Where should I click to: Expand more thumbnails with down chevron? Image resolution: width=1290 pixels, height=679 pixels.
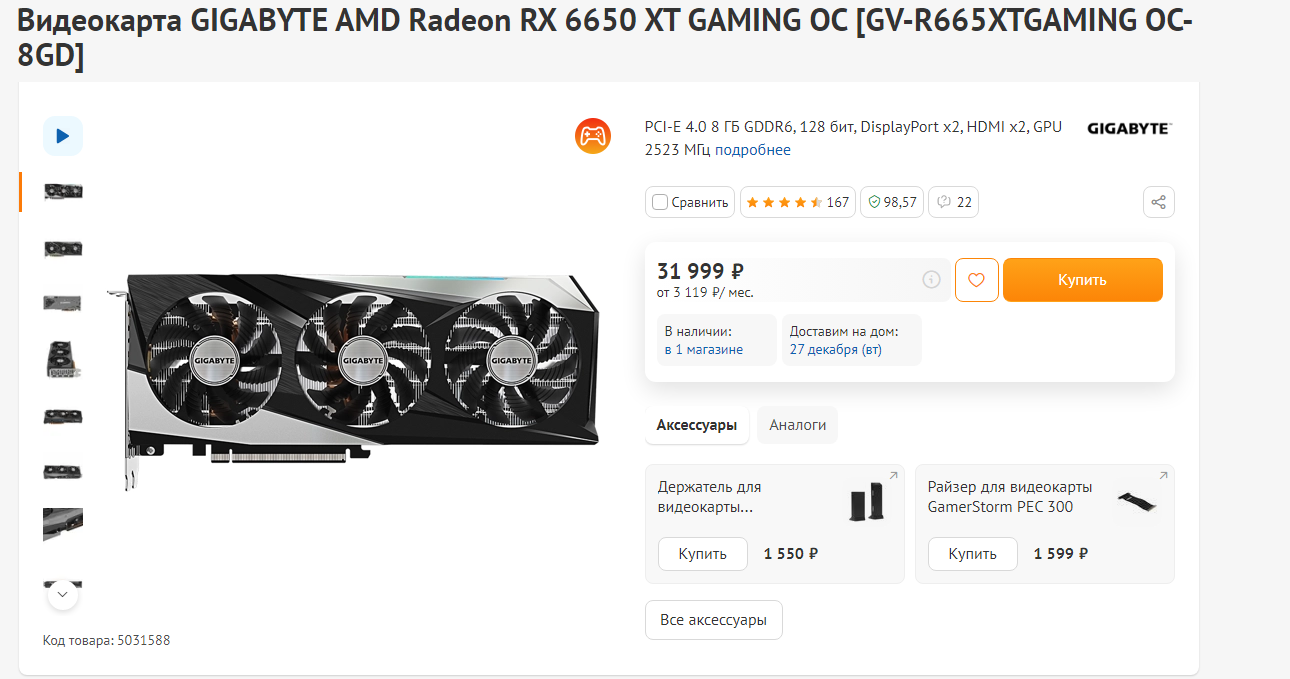[x=63, y=594]
